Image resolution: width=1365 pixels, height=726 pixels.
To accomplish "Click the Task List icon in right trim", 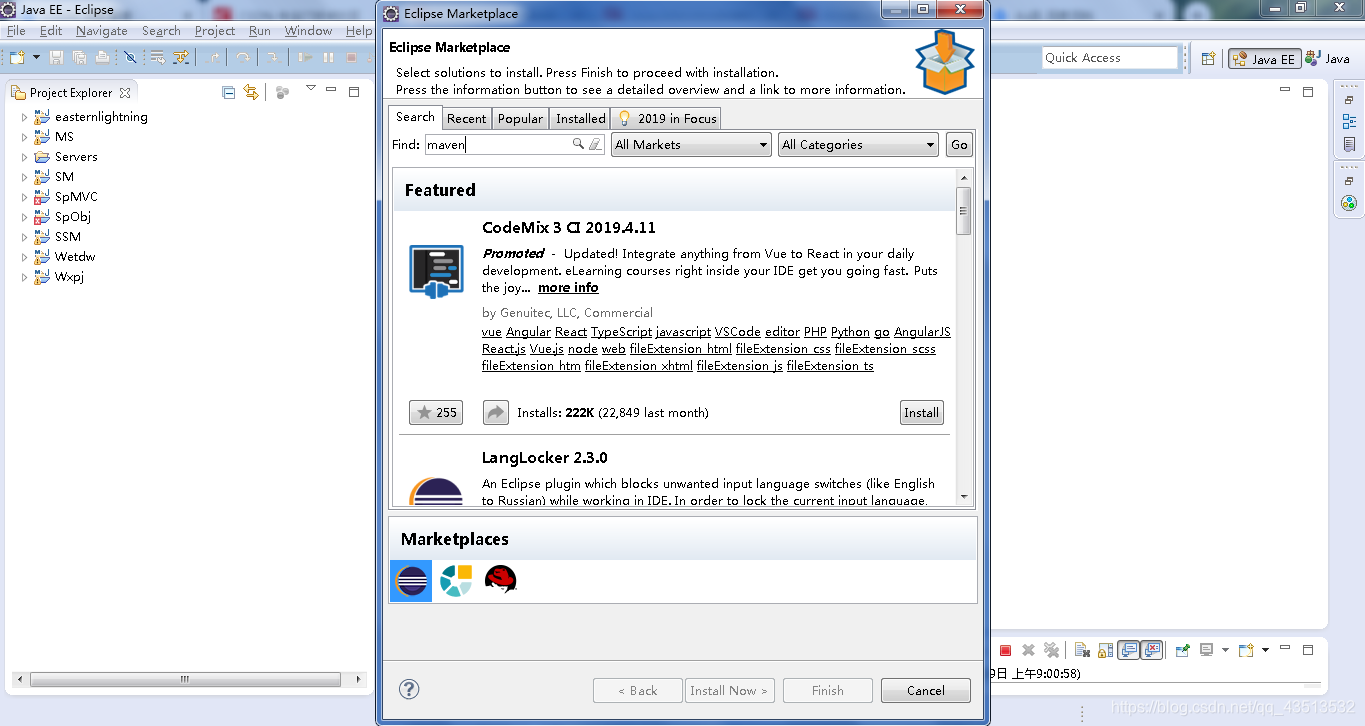I will (x=1349, y=145).
